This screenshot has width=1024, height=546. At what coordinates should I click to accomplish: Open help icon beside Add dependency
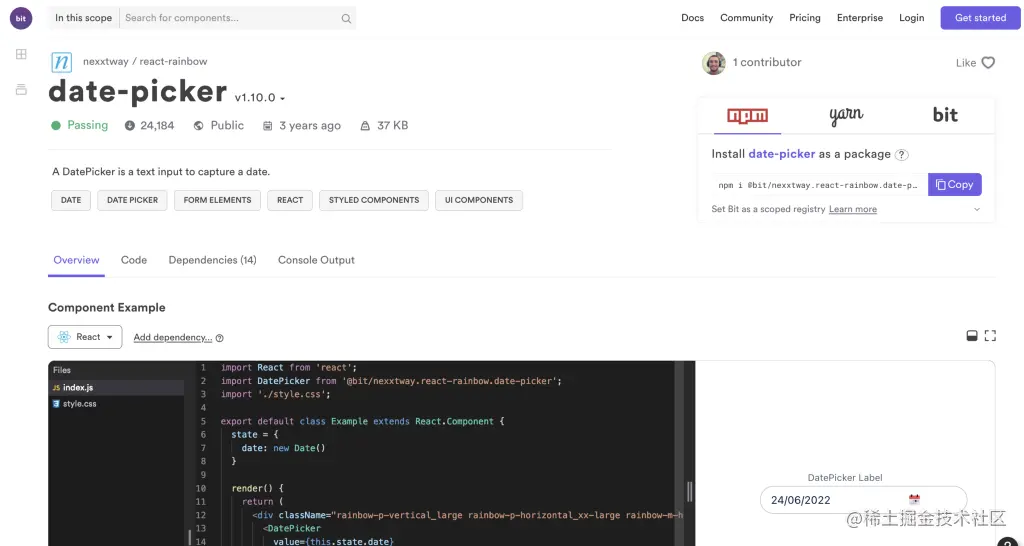(219, 338)
